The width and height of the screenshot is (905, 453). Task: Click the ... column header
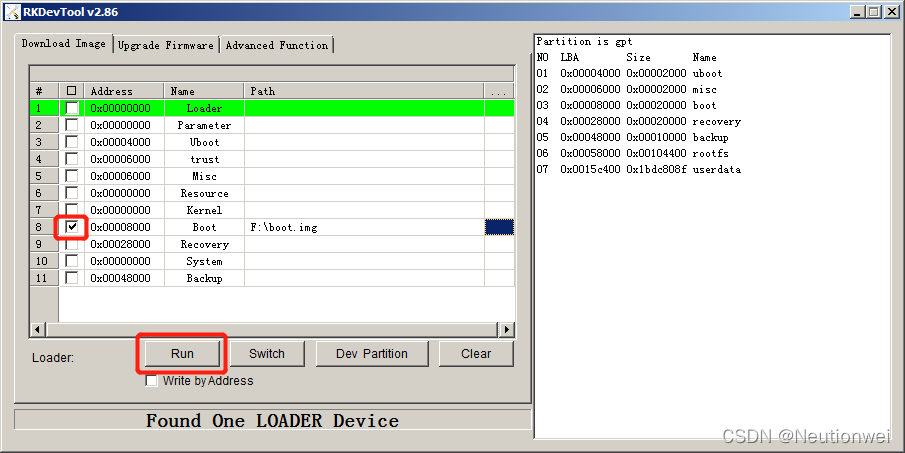[499, 91]
